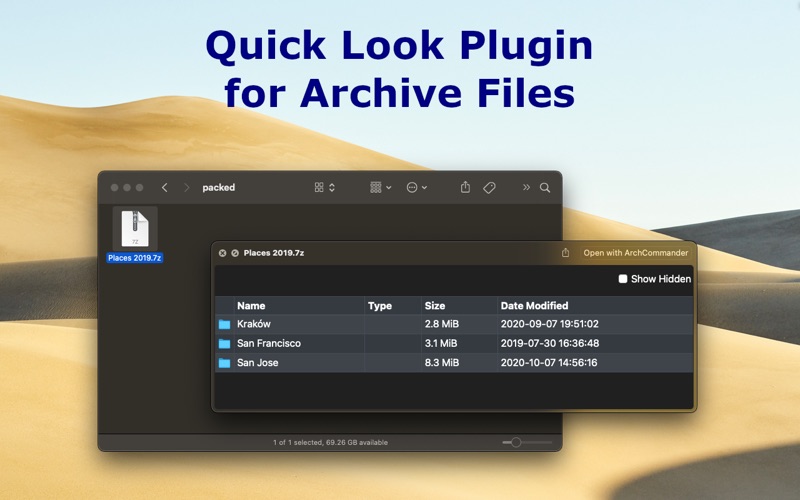Sort by Size column header
This screenshot has height=500, width=800.
tap(459, 306)
